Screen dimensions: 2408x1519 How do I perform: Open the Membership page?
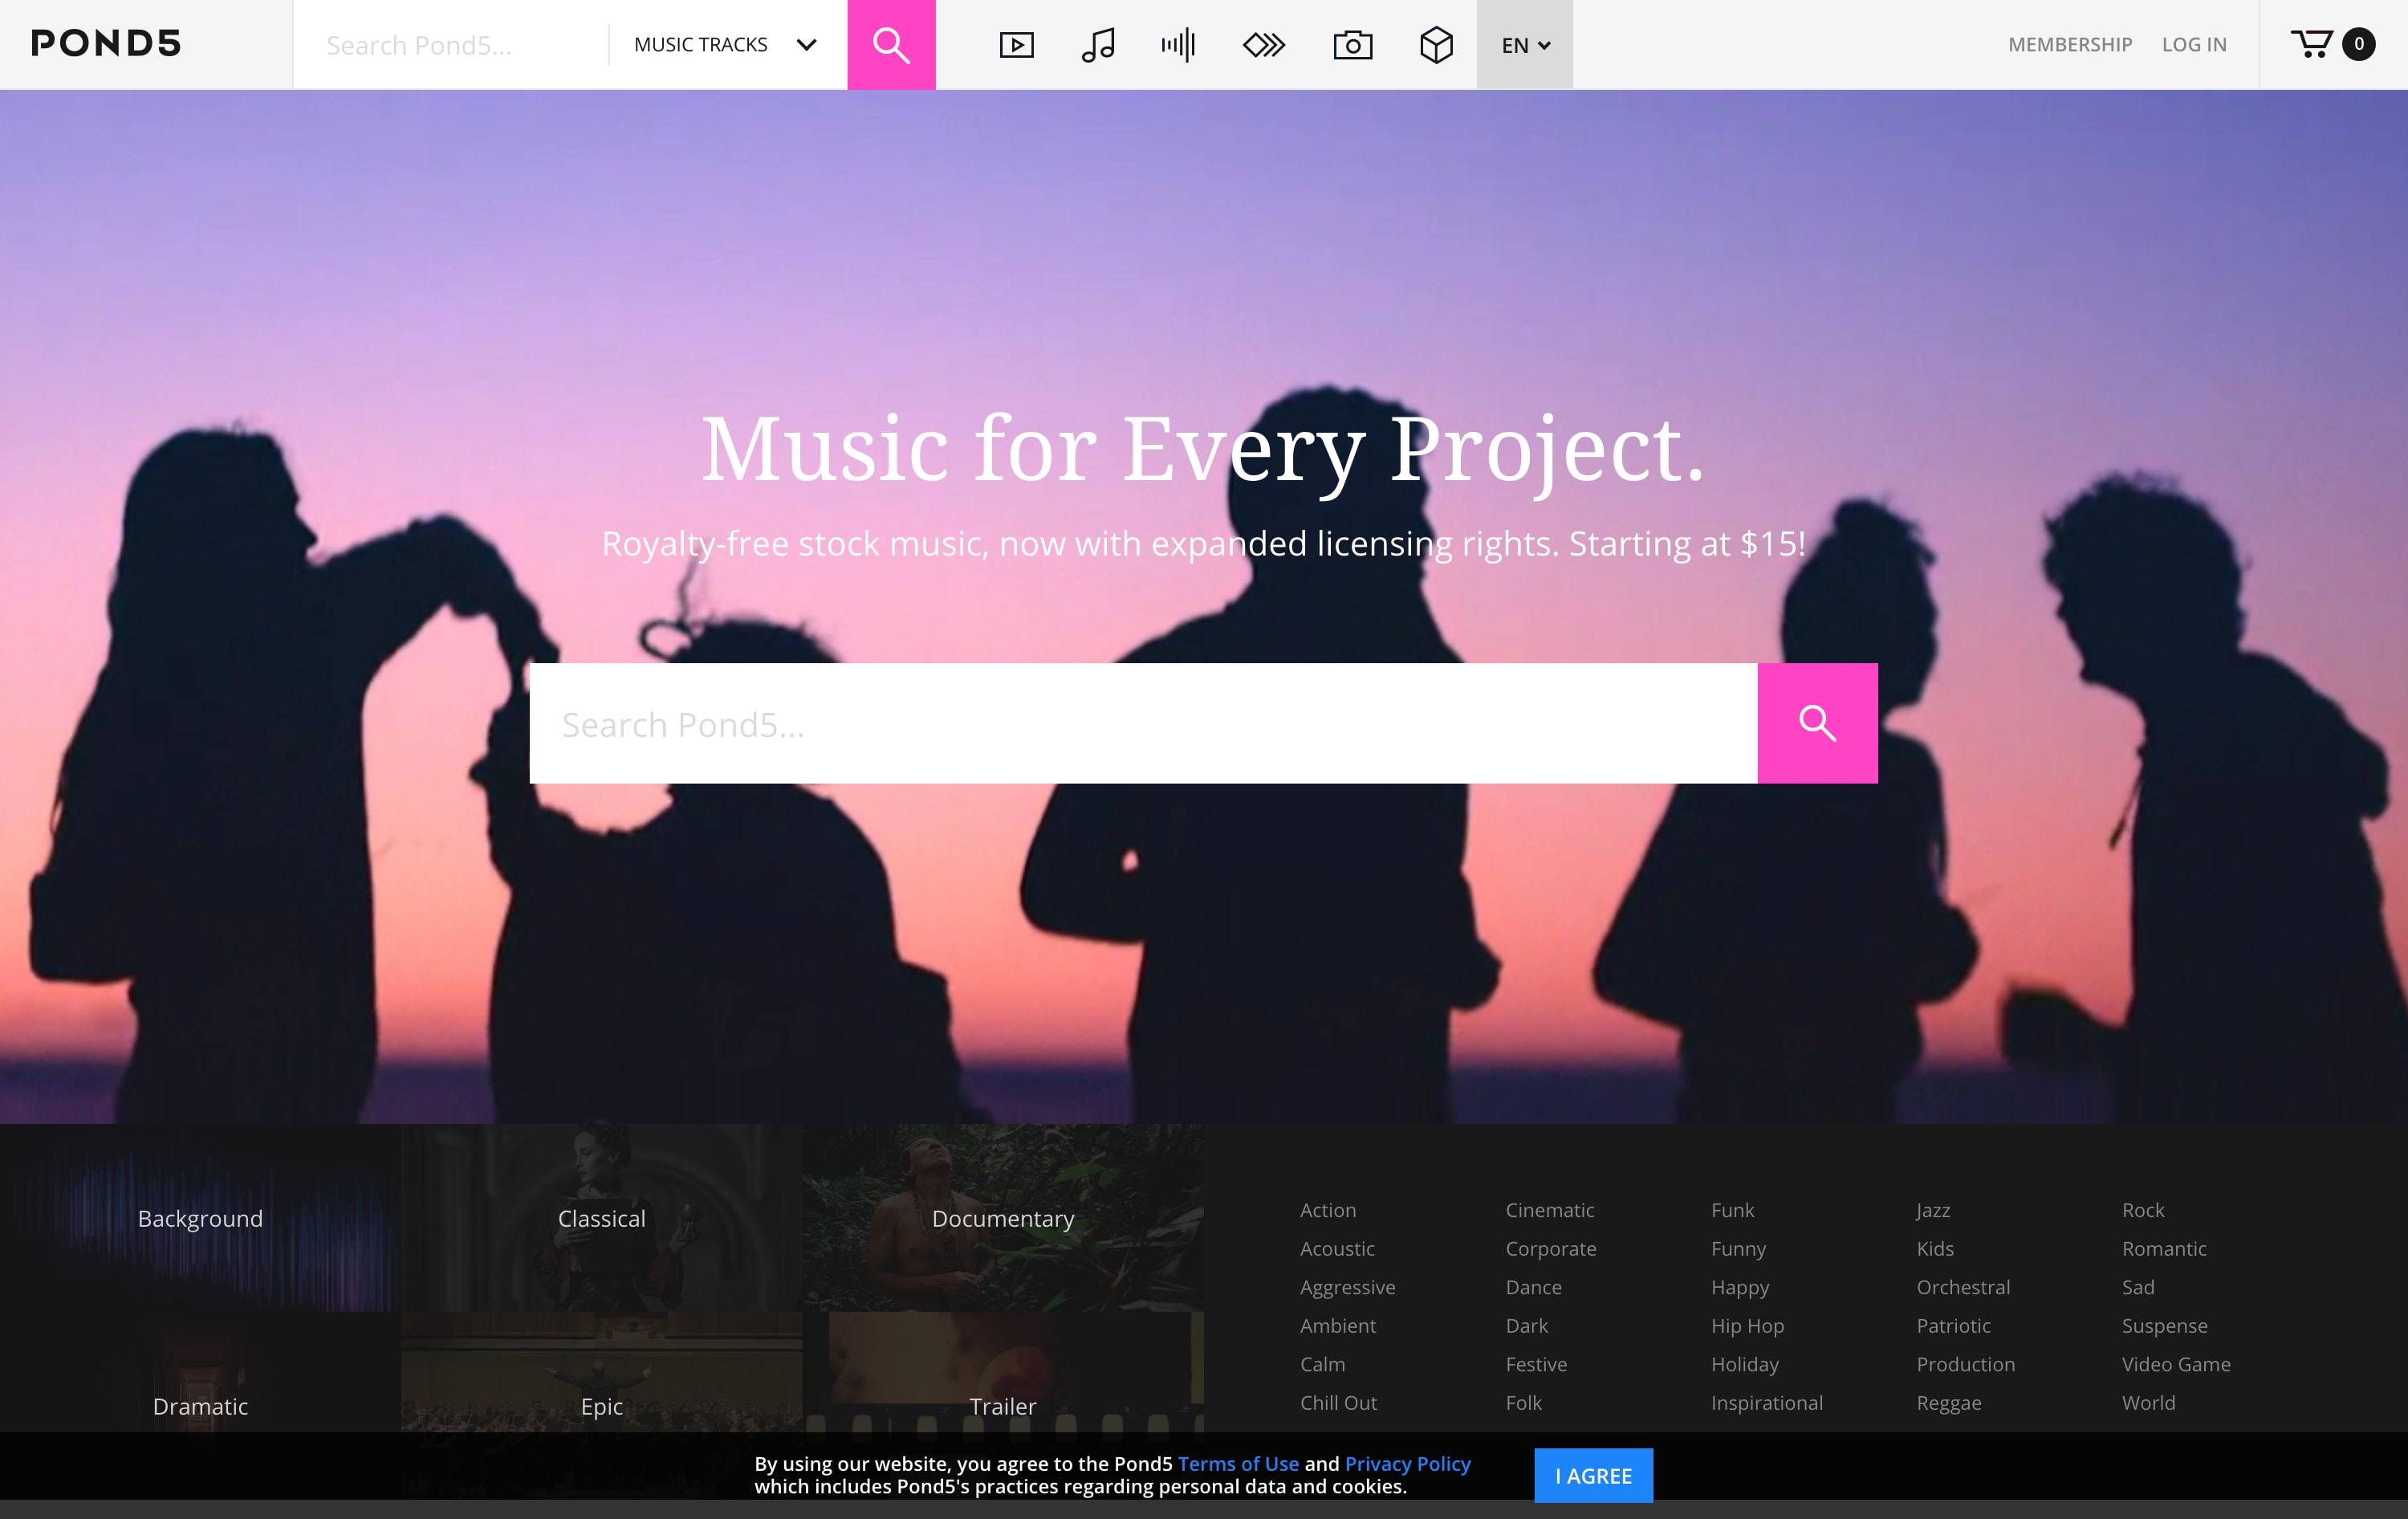click(x=2069, y=45)
